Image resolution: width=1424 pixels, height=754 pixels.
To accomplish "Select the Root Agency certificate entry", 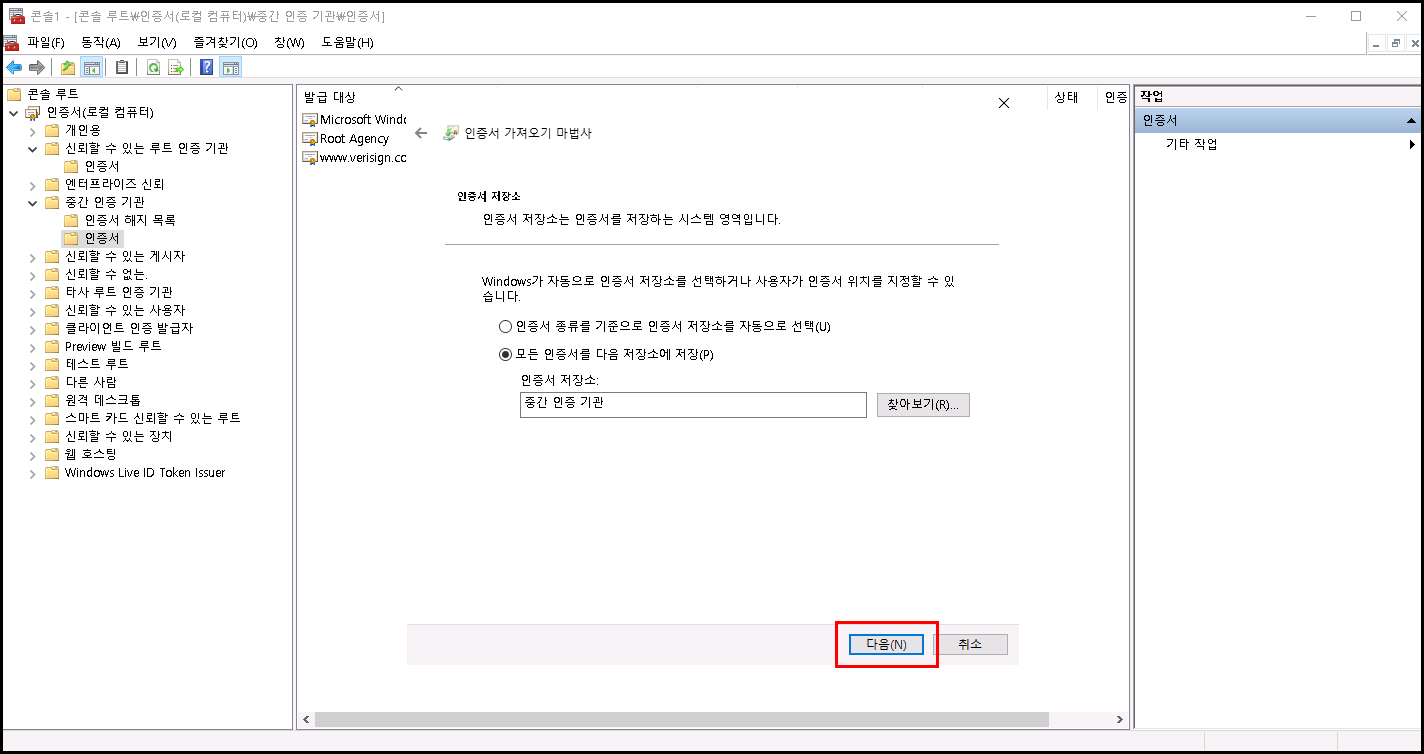I will 354,139.
